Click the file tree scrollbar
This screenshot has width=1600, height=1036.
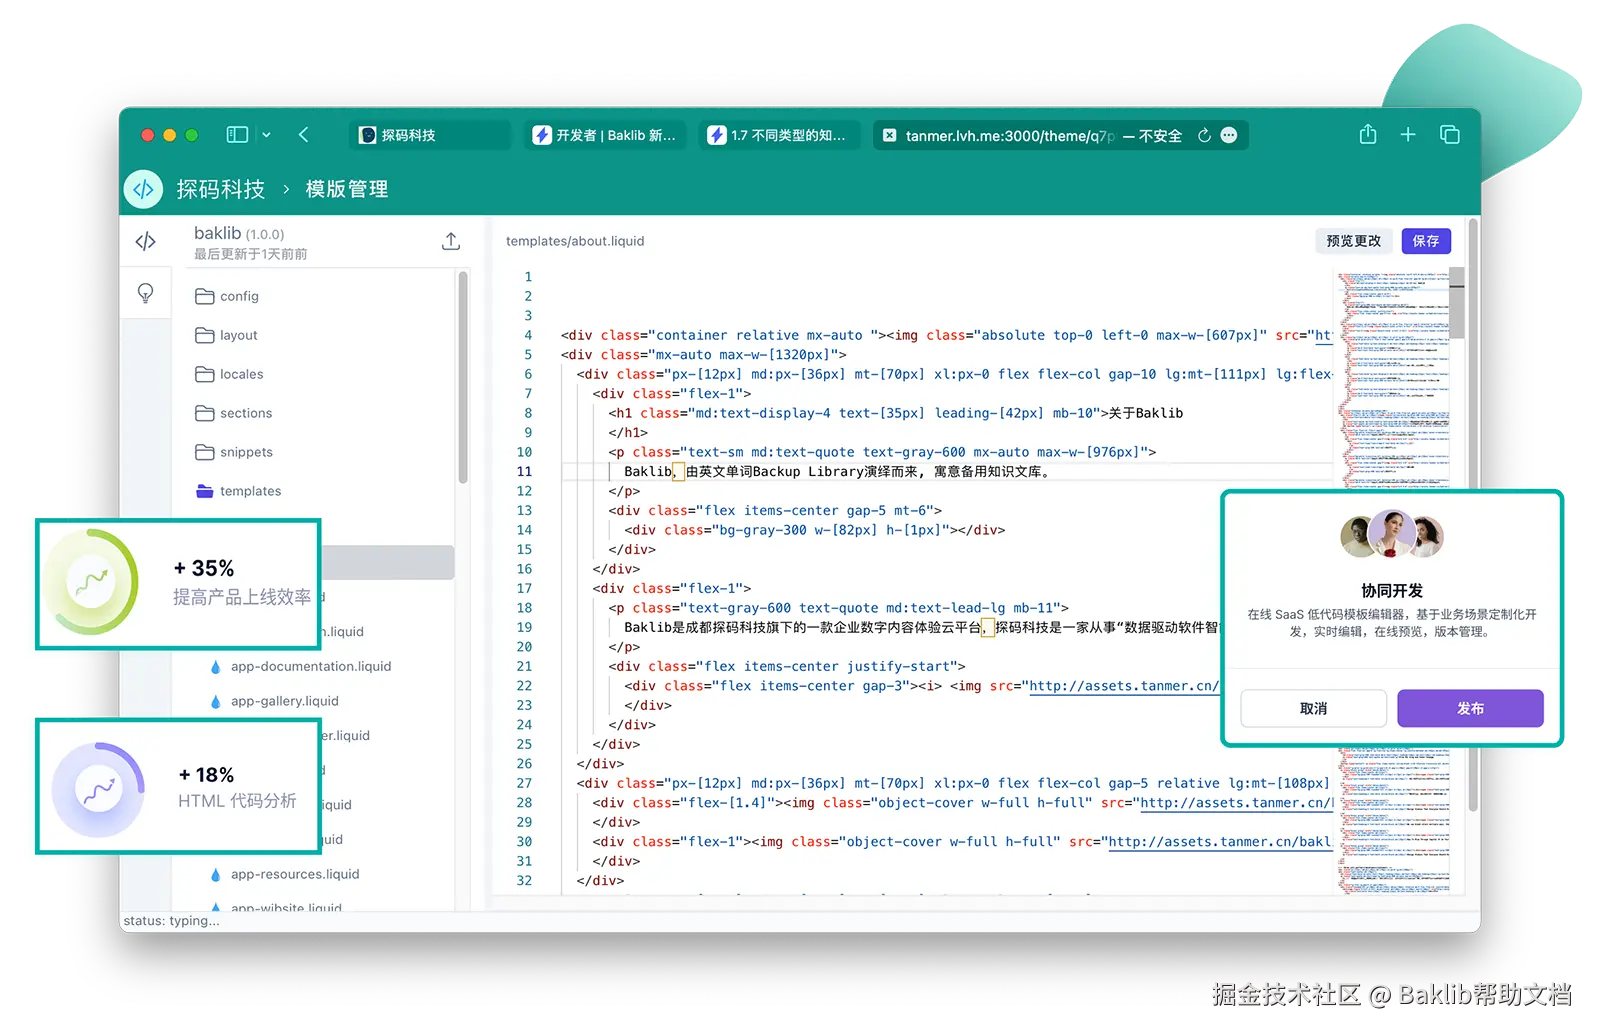(463, 378)
